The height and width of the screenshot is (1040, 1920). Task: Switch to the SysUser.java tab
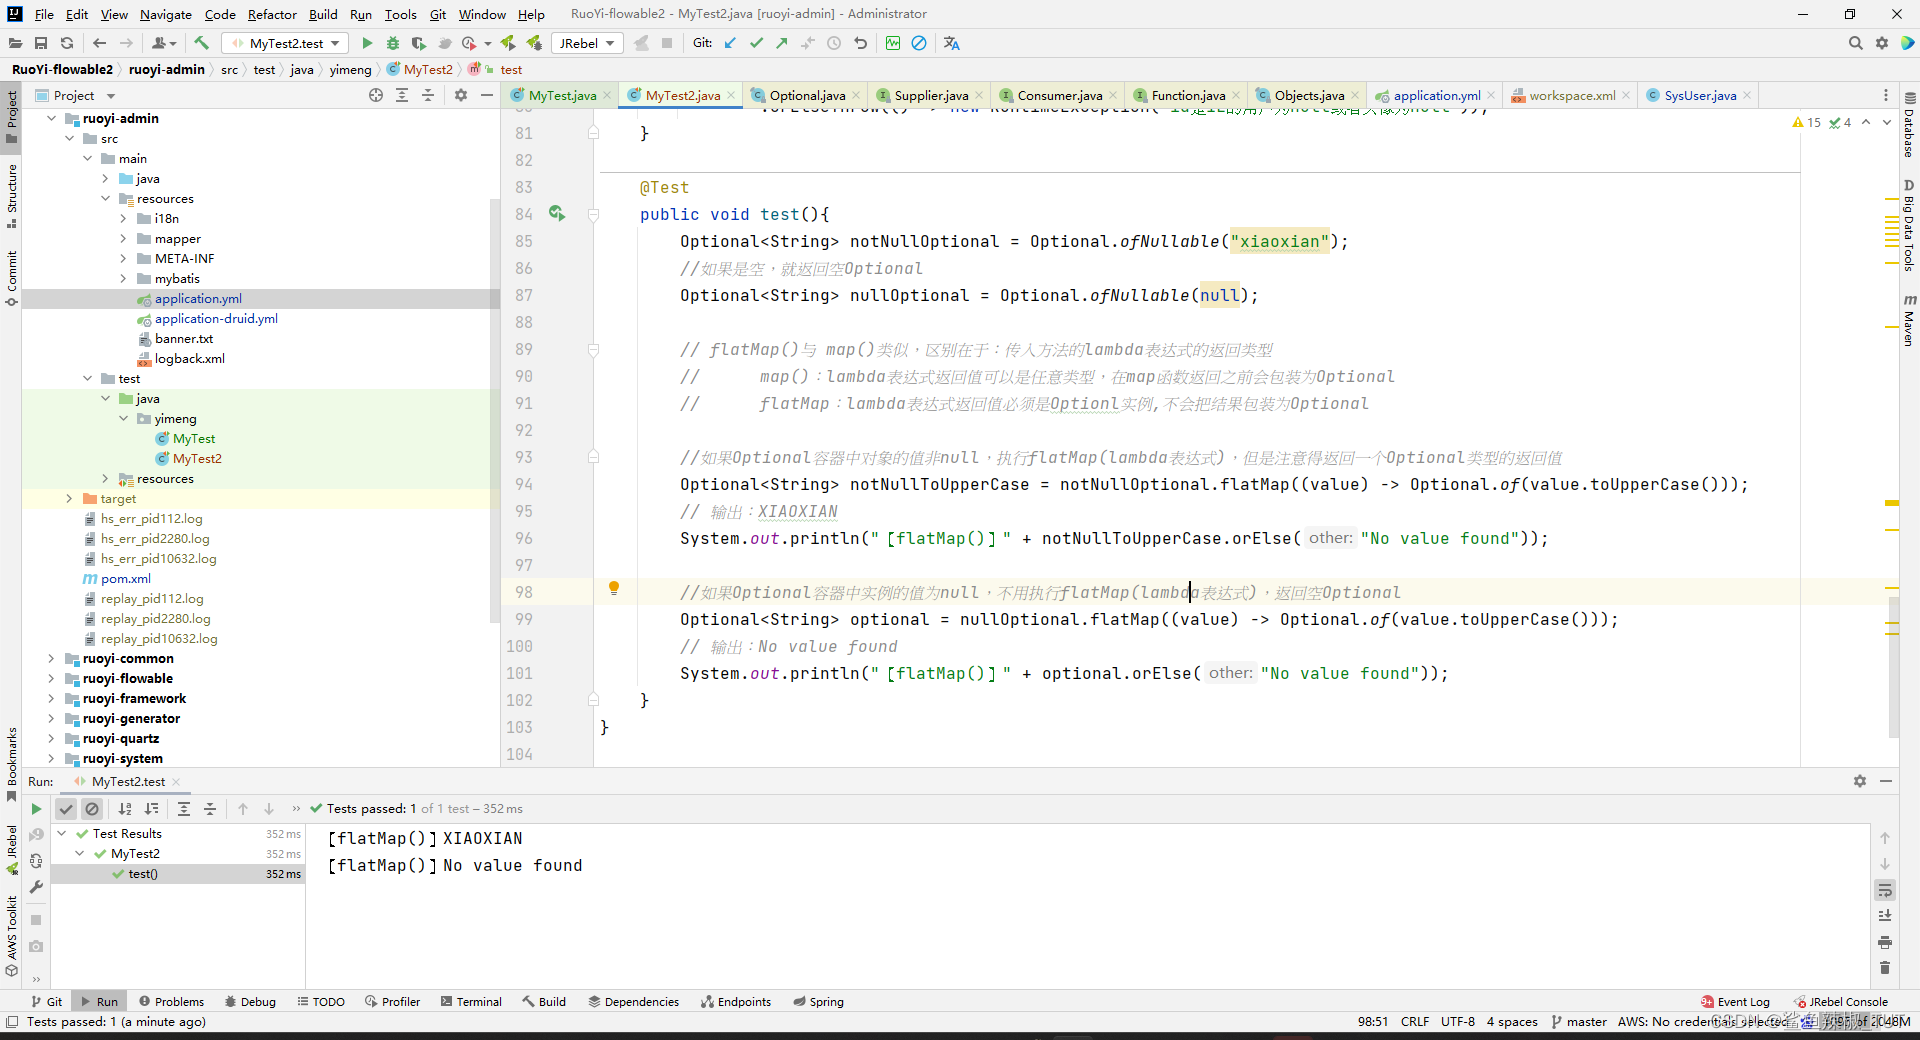click(x=1699, y=95)
